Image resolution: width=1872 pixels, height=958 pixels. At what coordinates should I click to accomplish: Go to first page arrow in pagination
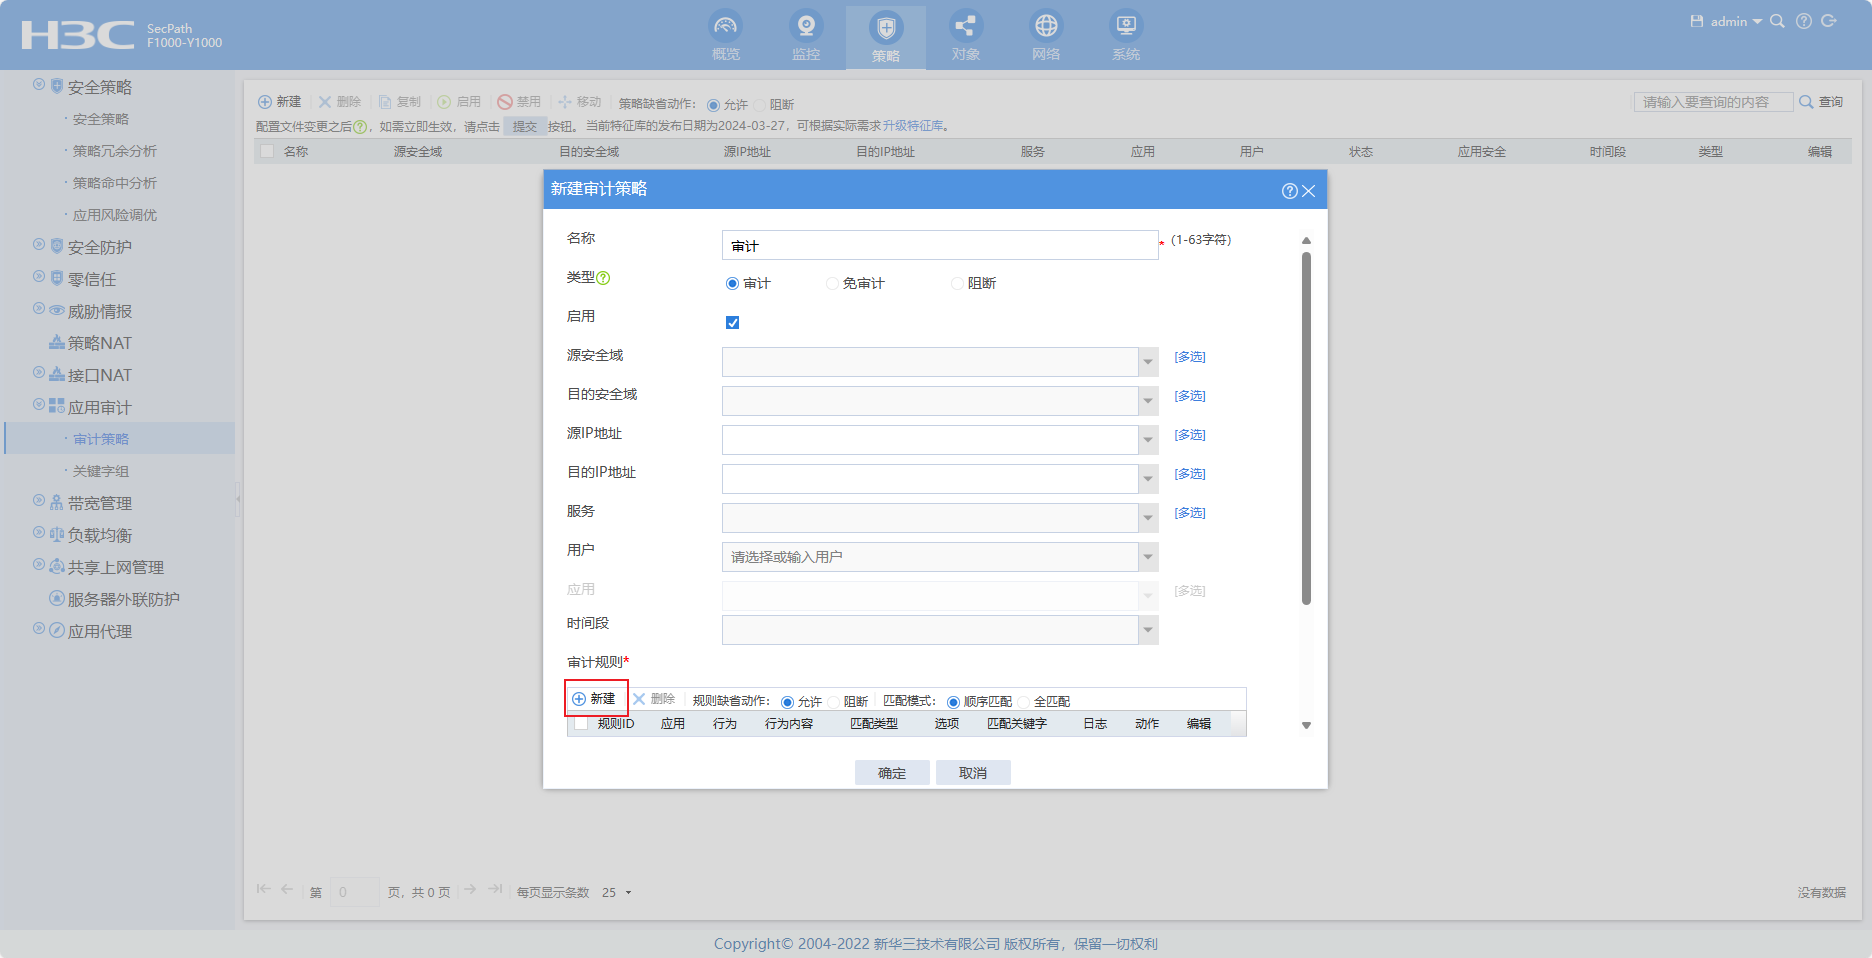click(263, 889)
